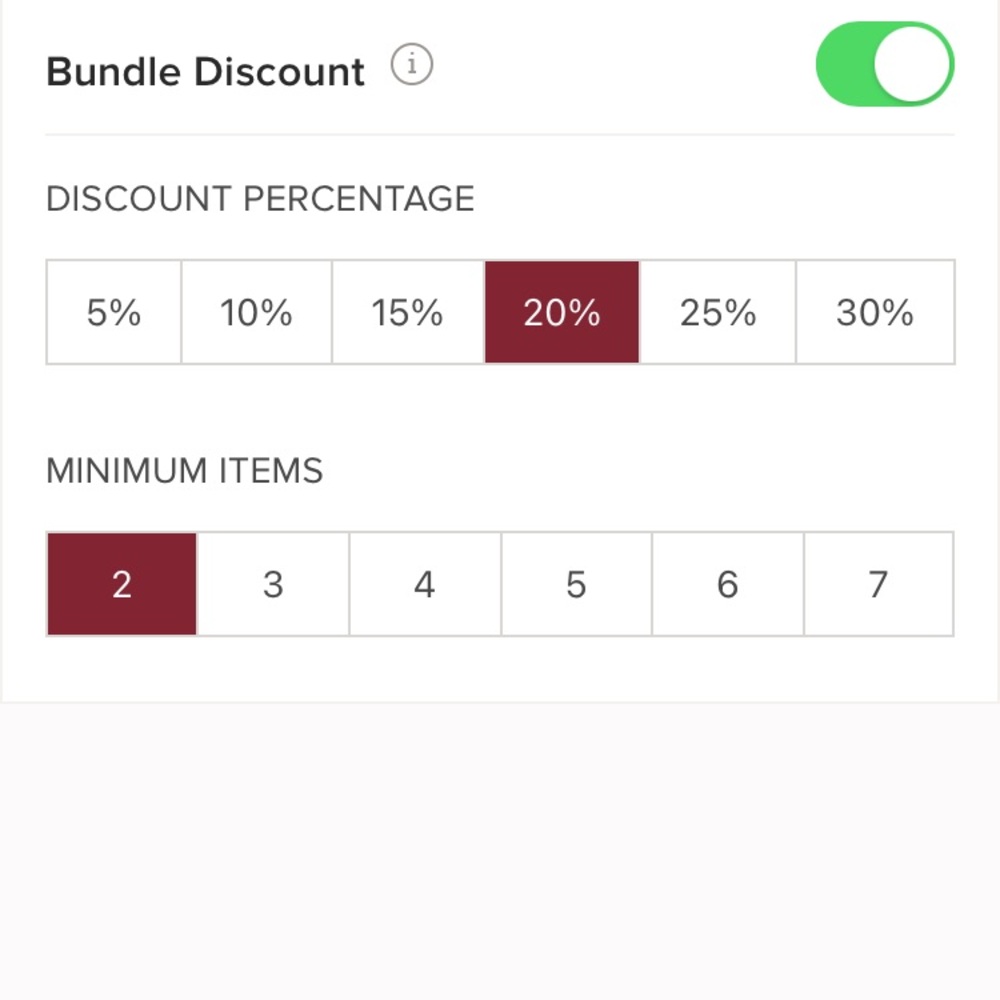The height and width of the screenshot is (1000, 1000).
Task: Pick 7 as the minimum items value
Action: click(879, 584)
